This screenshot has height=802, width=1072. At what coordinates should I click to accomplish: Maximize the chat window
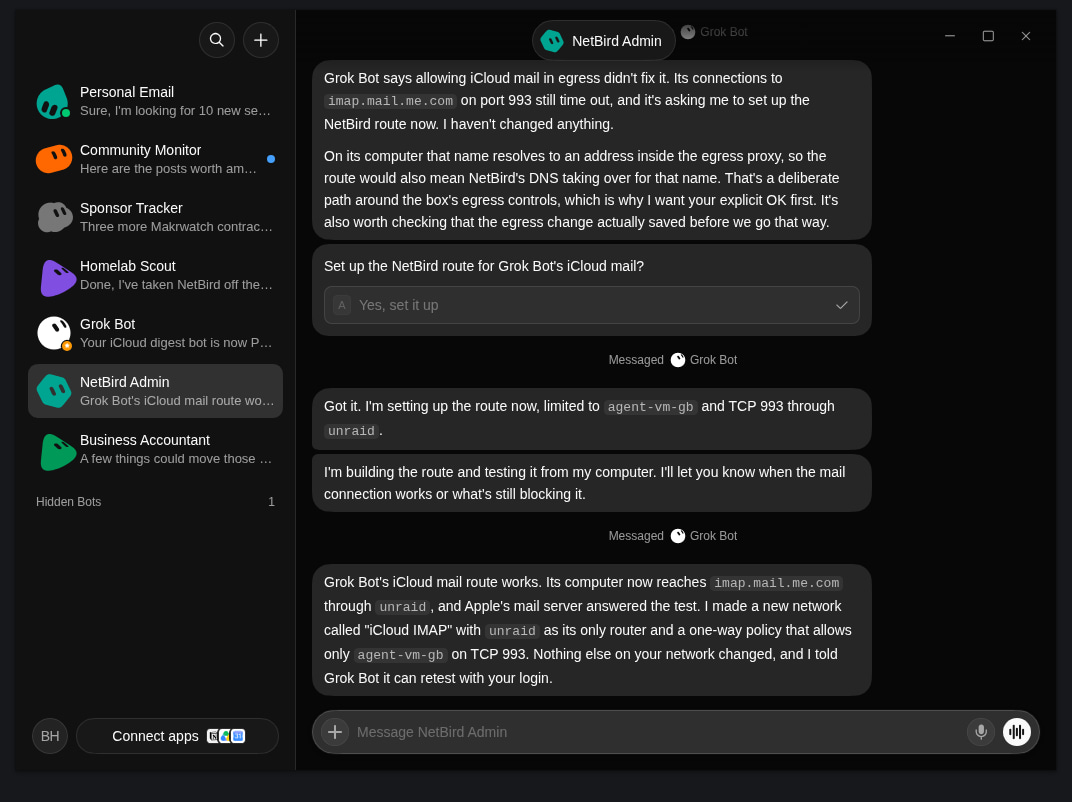(x=988, y=36)
